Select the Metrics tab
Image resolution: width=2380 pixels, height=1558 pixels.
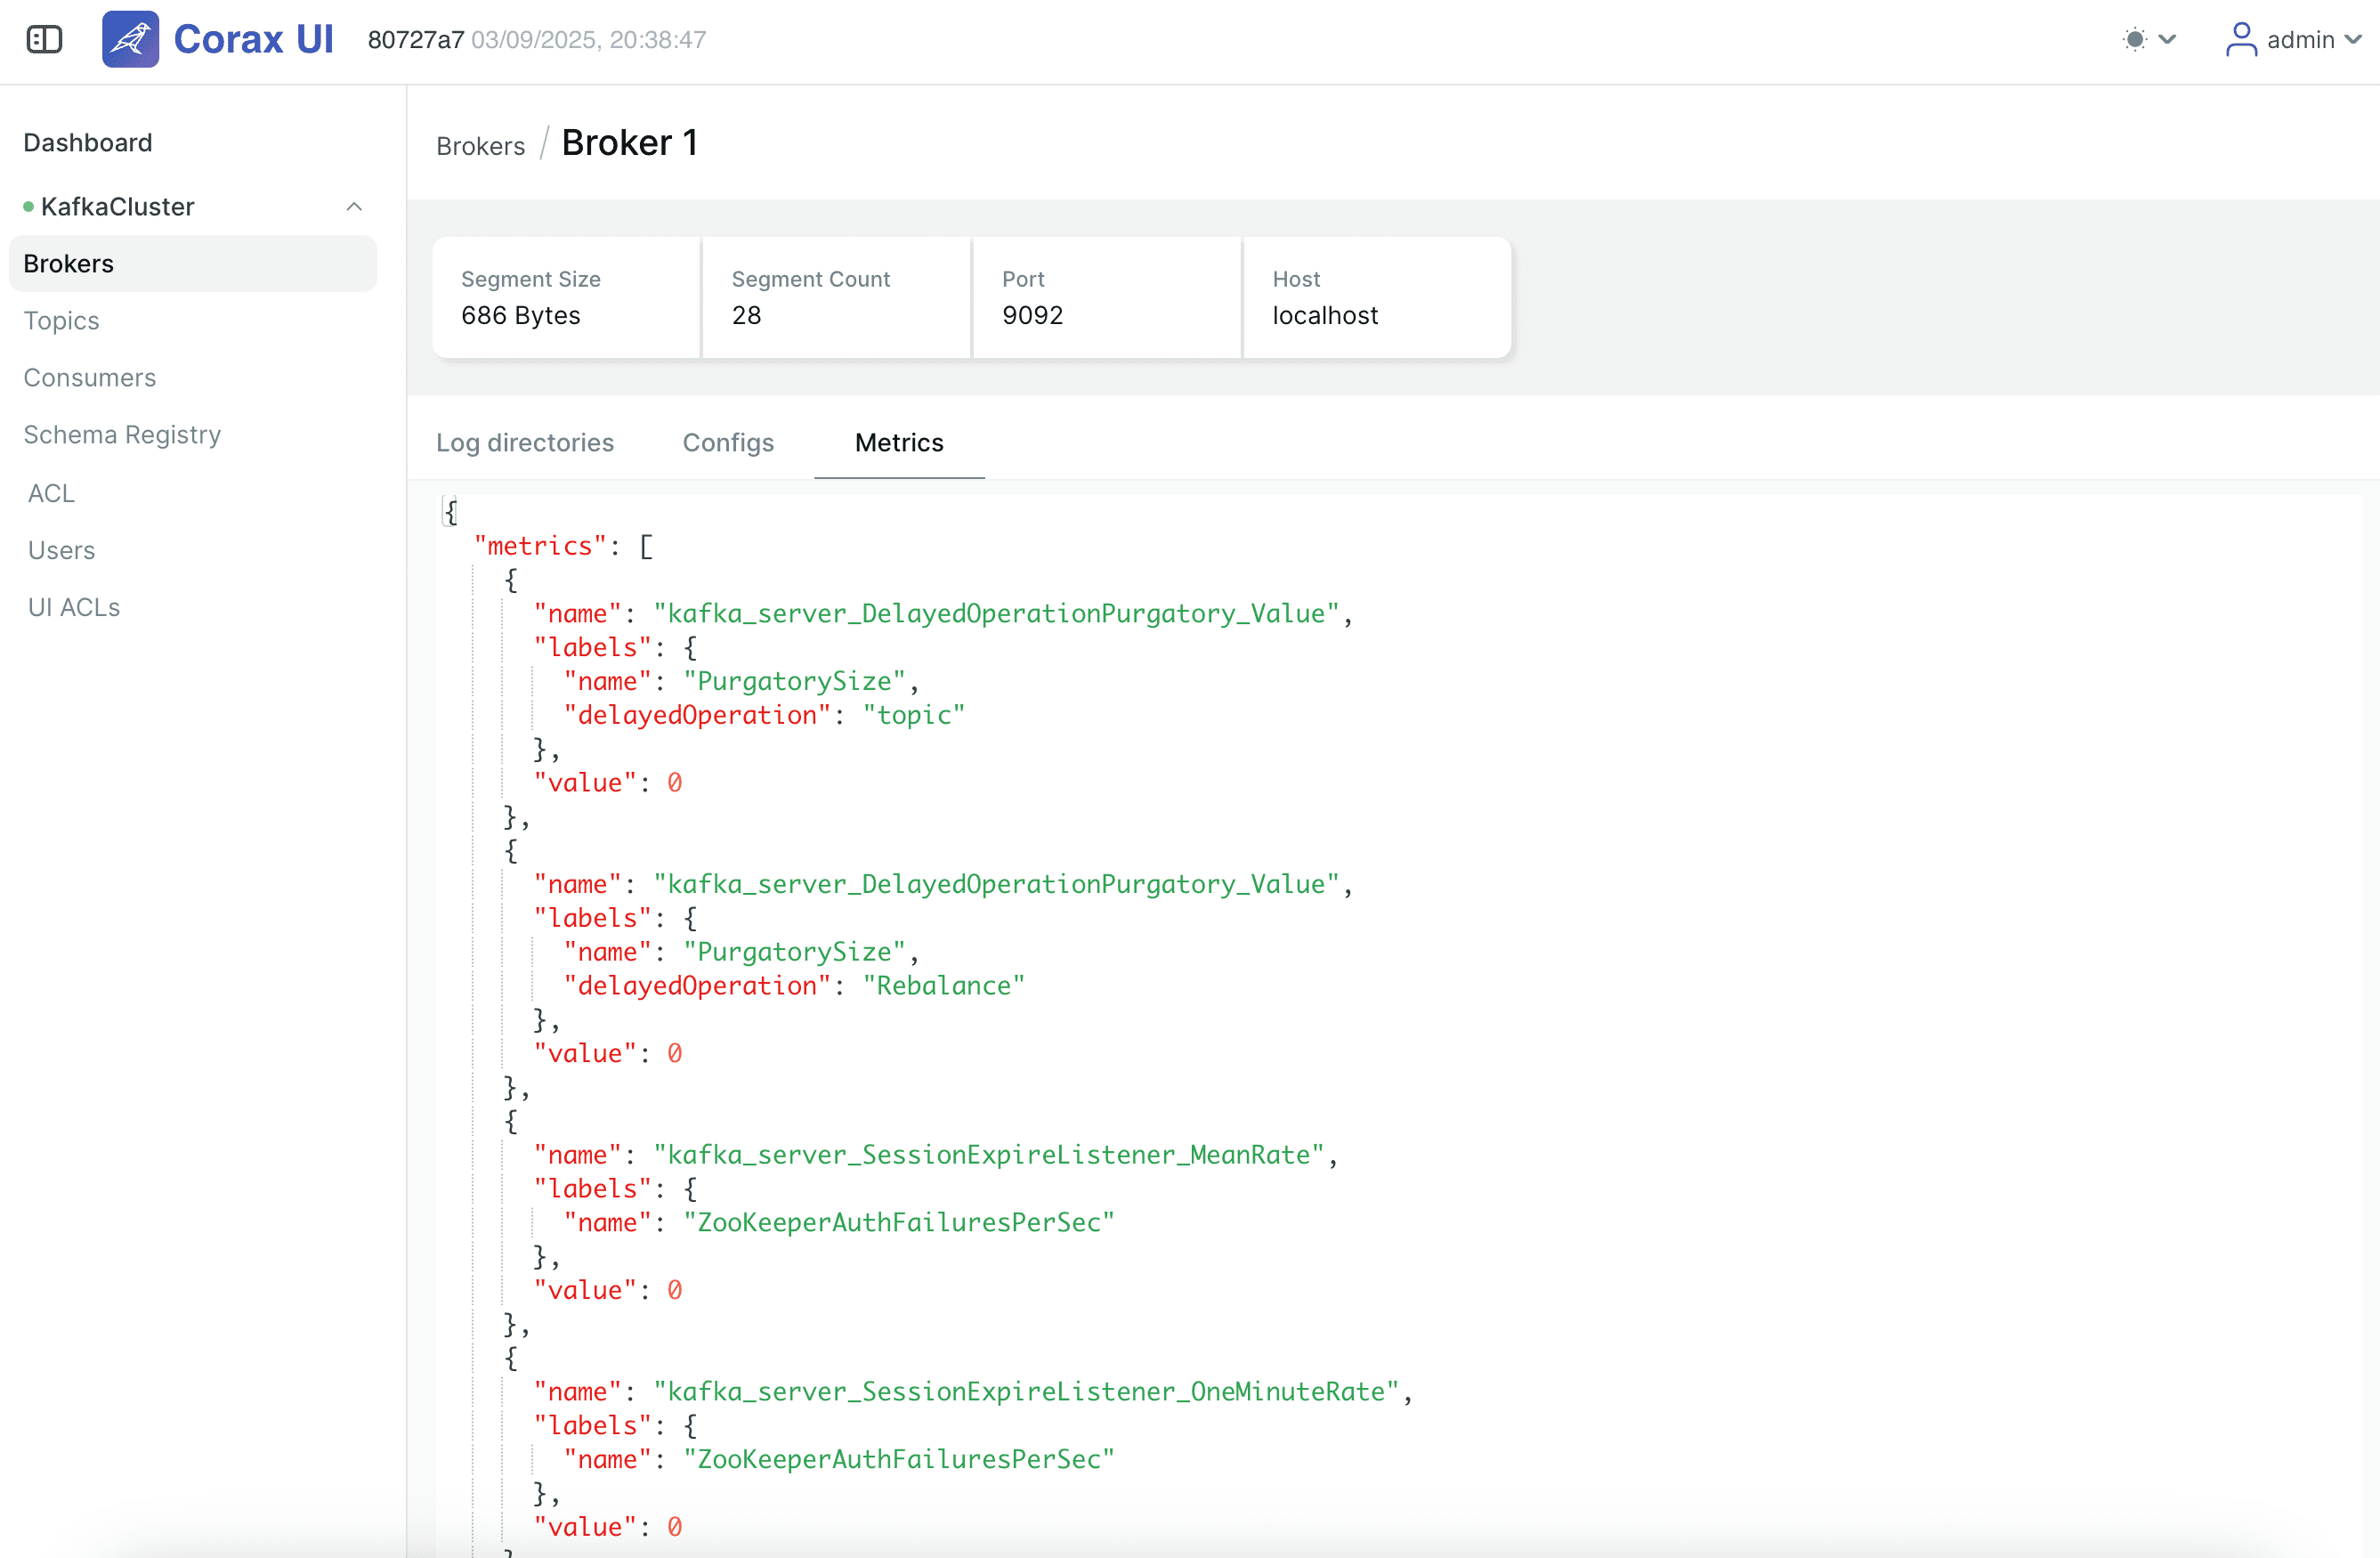pyautogui.click(x=899, y=443)
